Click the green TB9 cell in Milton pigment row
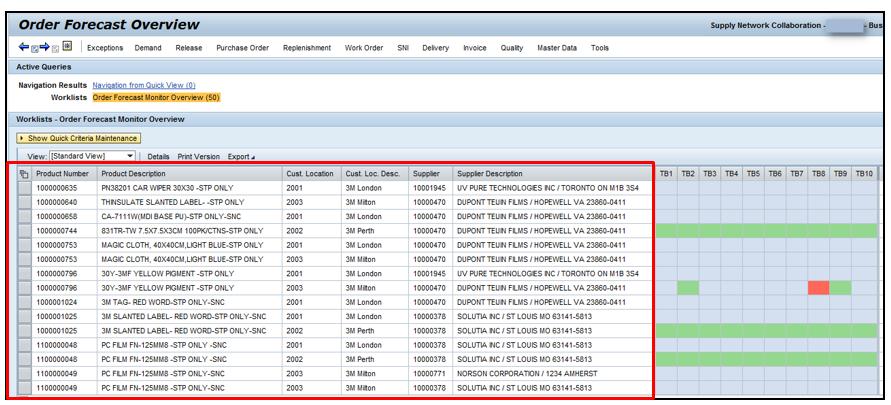891x405 pixels. click(x=840, y=288)
